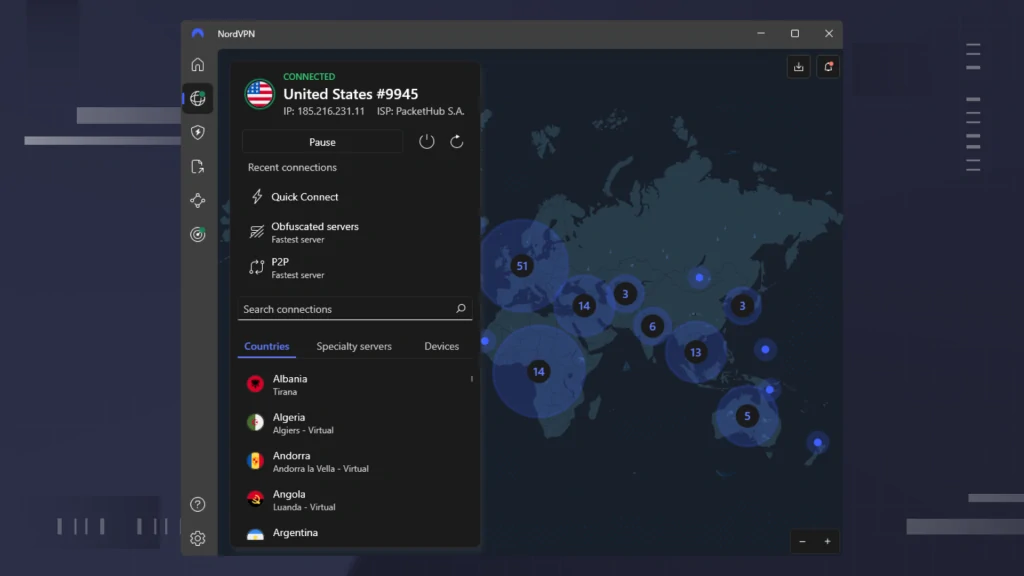The image size is (1024, 576).
Task: Open the Home panel from the sidebar
Action: click(197, 63)
